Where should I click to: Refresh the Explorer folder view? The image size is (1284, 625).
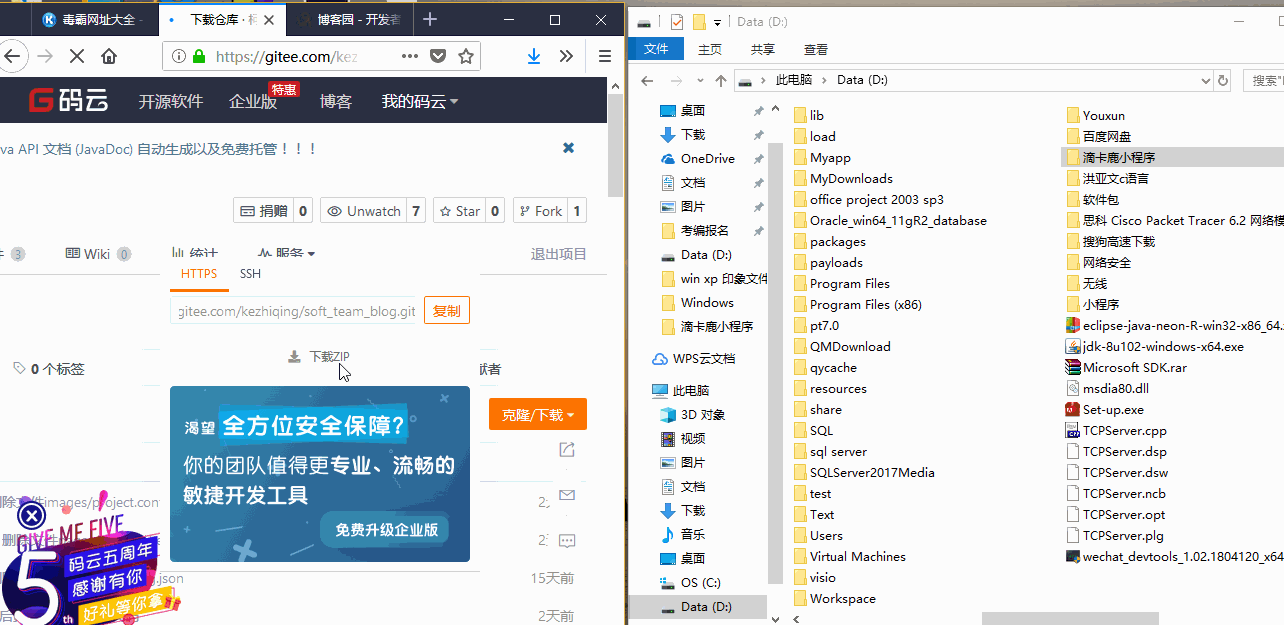[x=1222, y=80]
